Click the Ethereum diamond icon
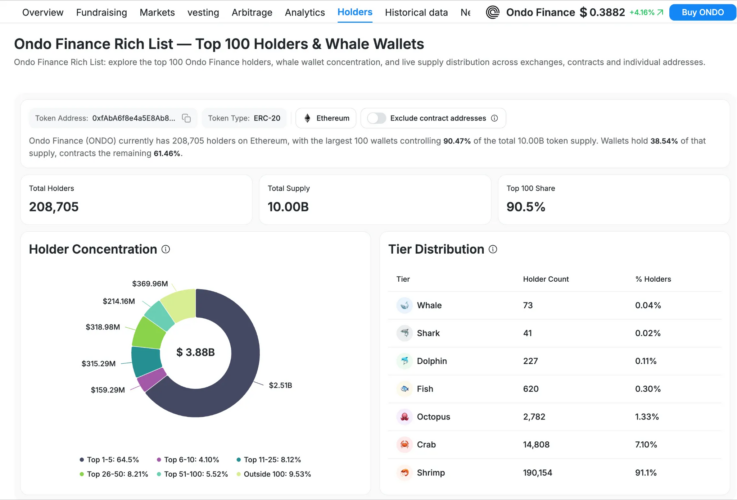Image resolution: width=737 pixels, height=500 pixels. [x=307, y=118]
